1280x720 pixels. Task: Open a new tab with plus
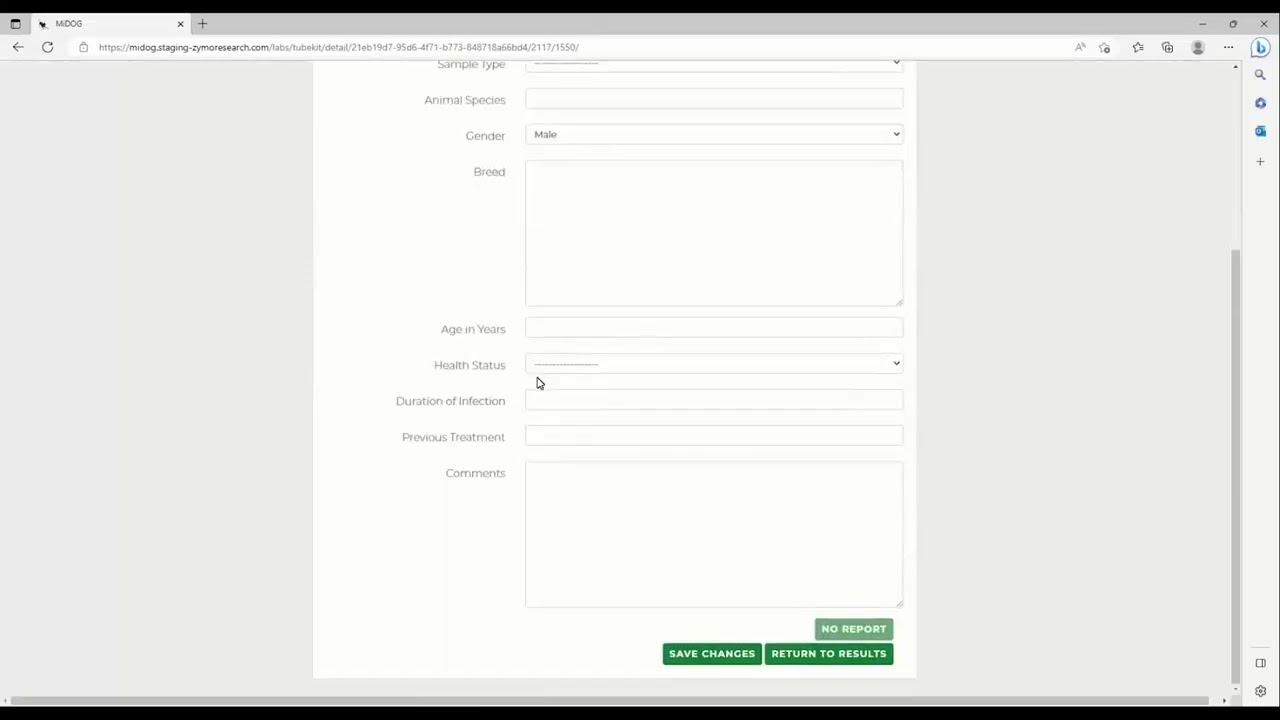[x=202, y=23]
